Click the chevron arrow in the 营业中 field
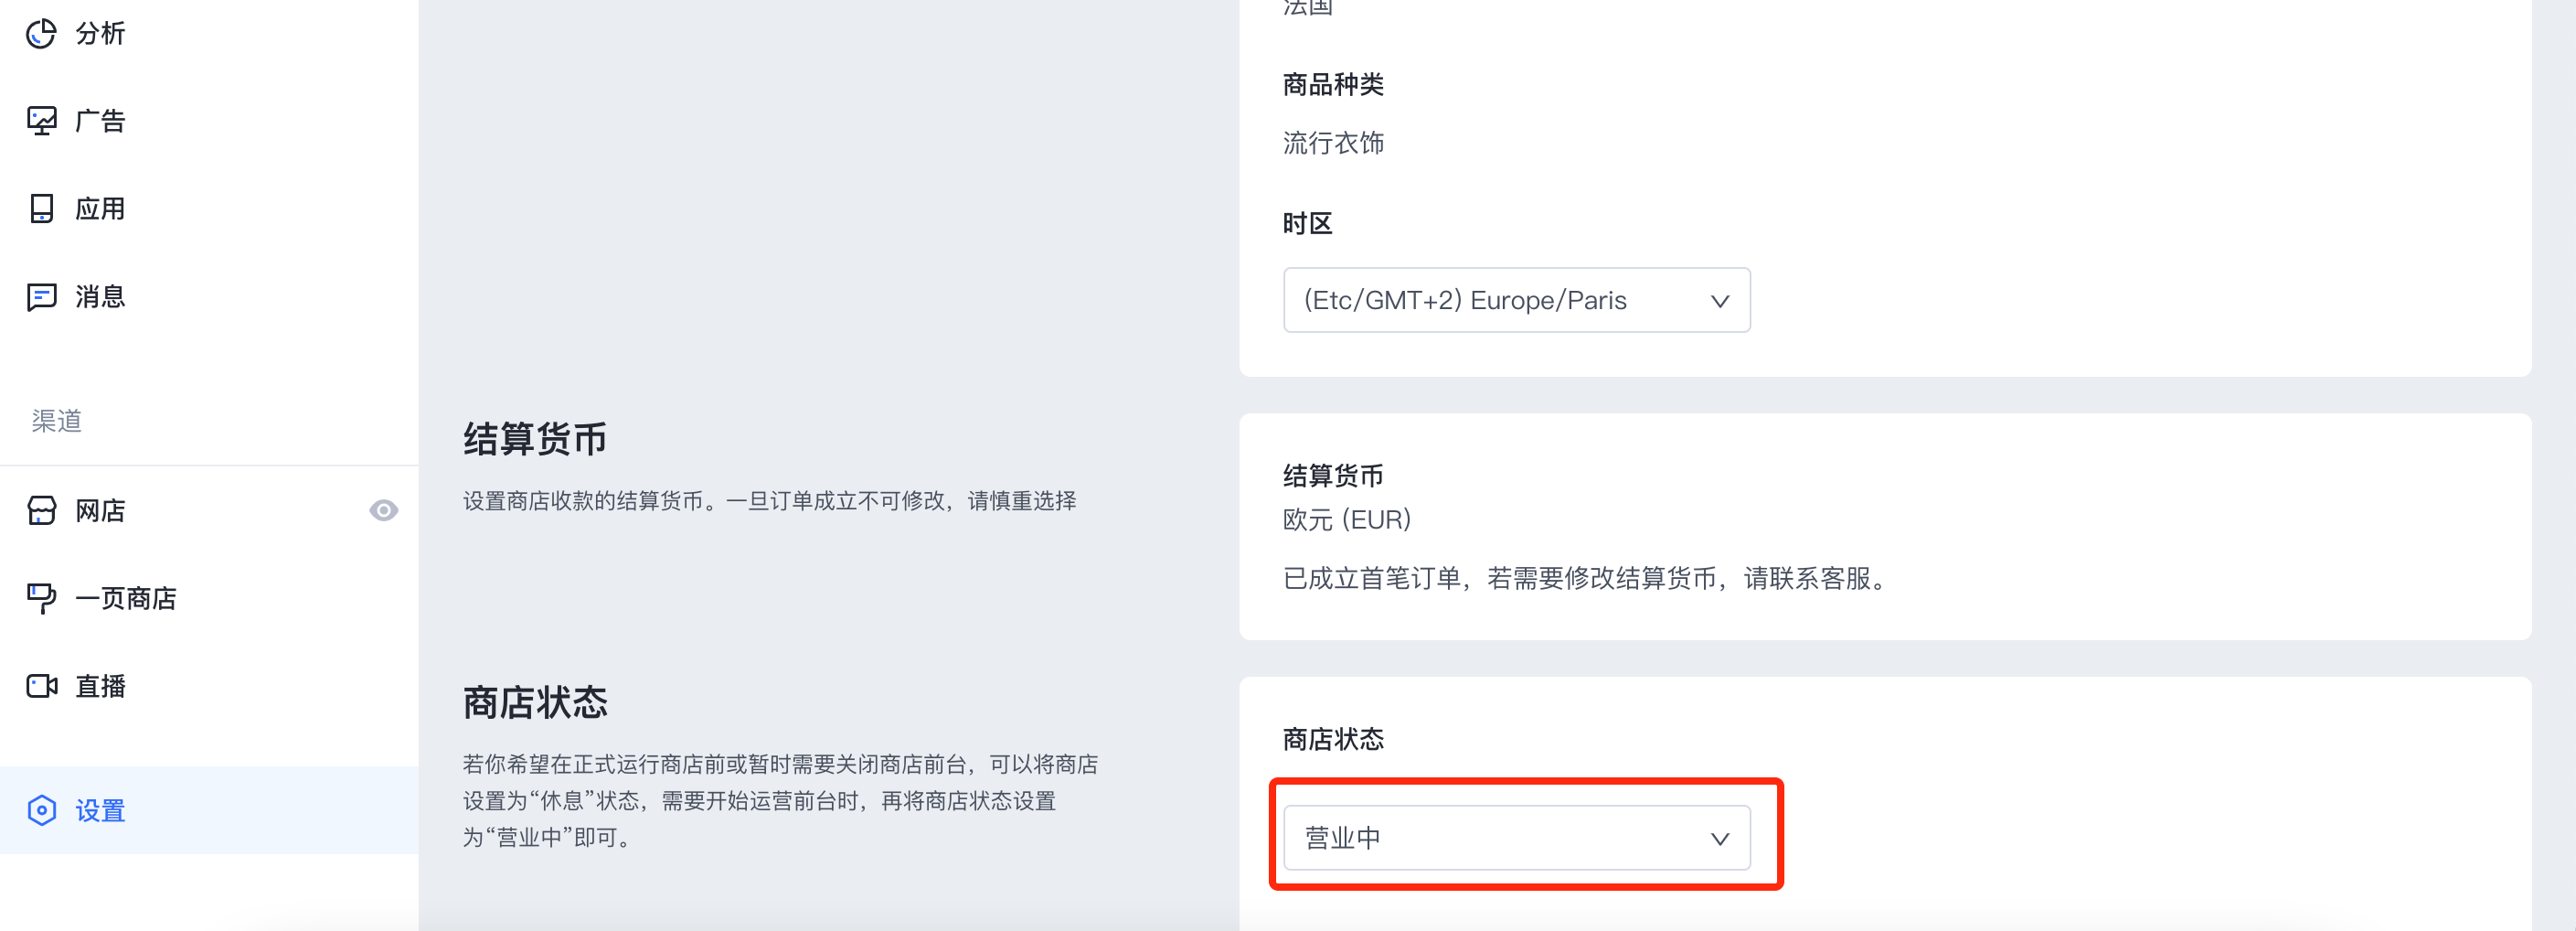Image resolution: width=2576 pixels, height=931 pixels. coord(1719,839)
